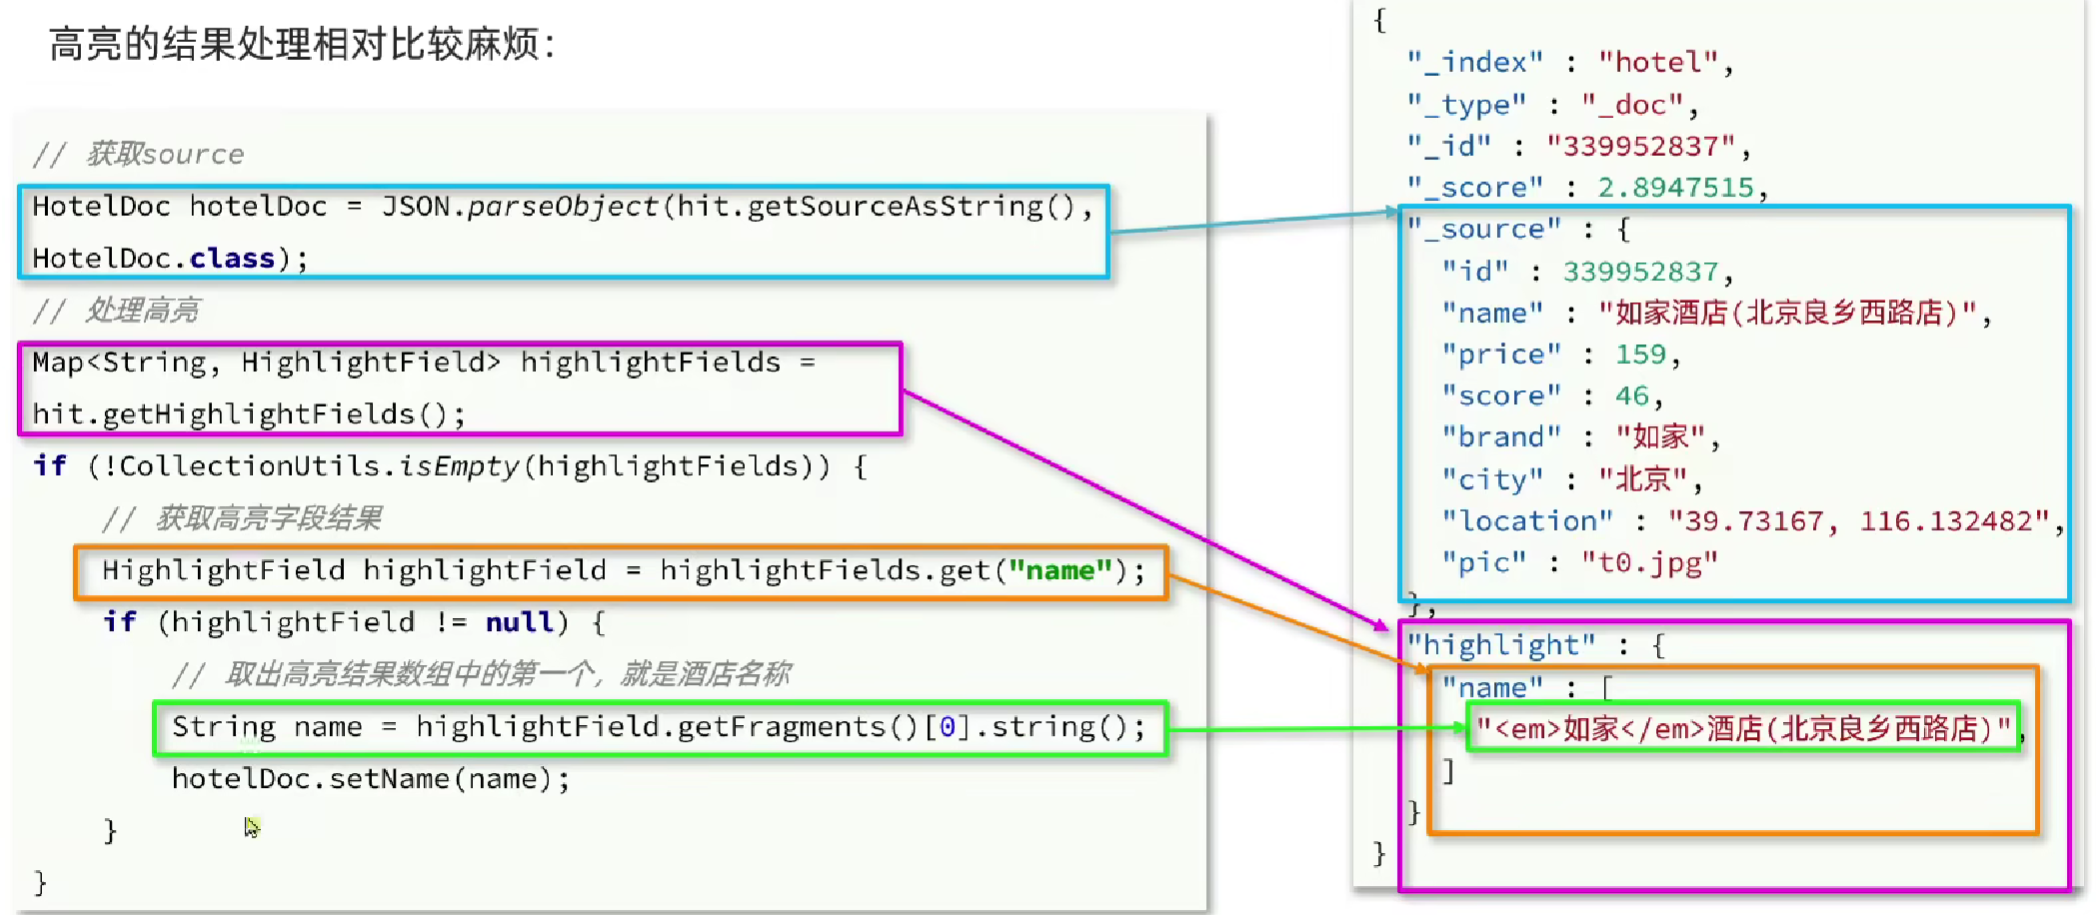The image size is (2096, 915).
Task: Click the "location" coordinates JSON line
Action: 1750,521
